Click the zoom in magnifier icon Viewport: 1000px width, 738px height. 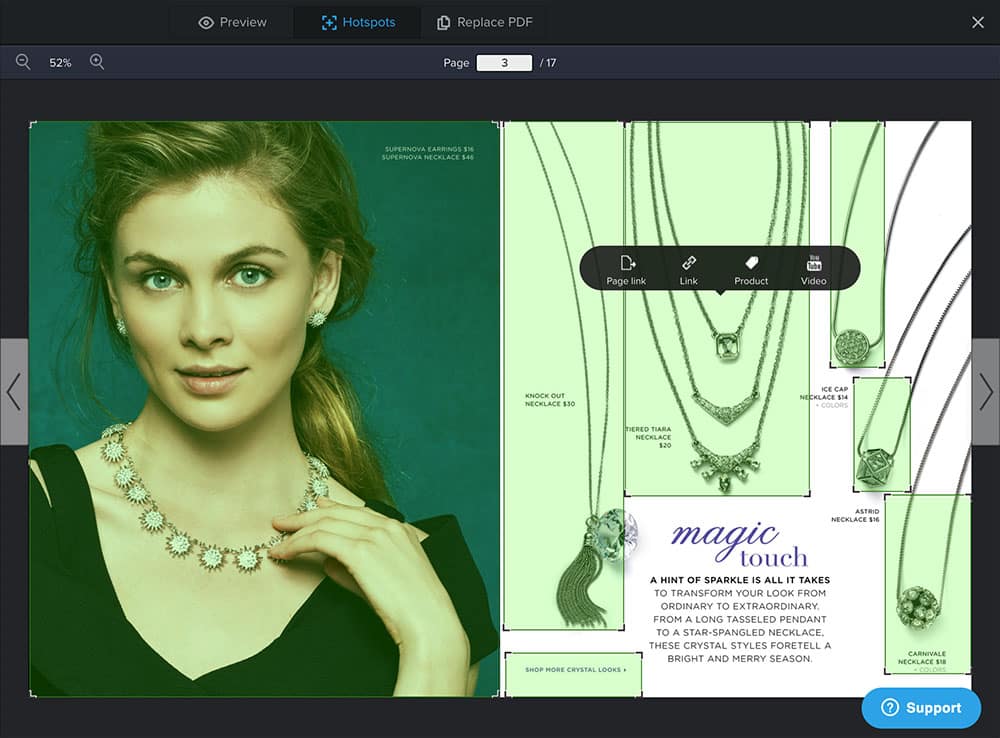[x=95, y=62]
